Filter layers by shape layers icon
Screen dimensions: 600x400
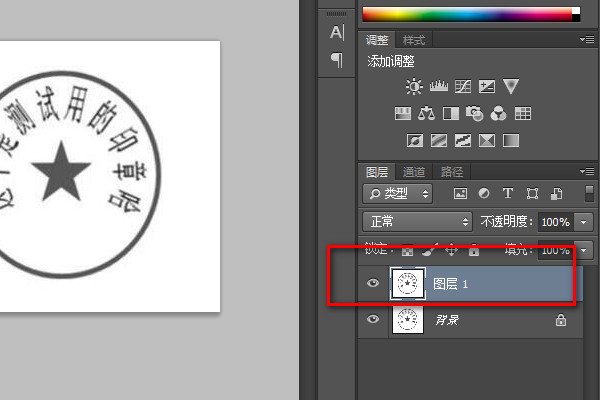(532, 193)
